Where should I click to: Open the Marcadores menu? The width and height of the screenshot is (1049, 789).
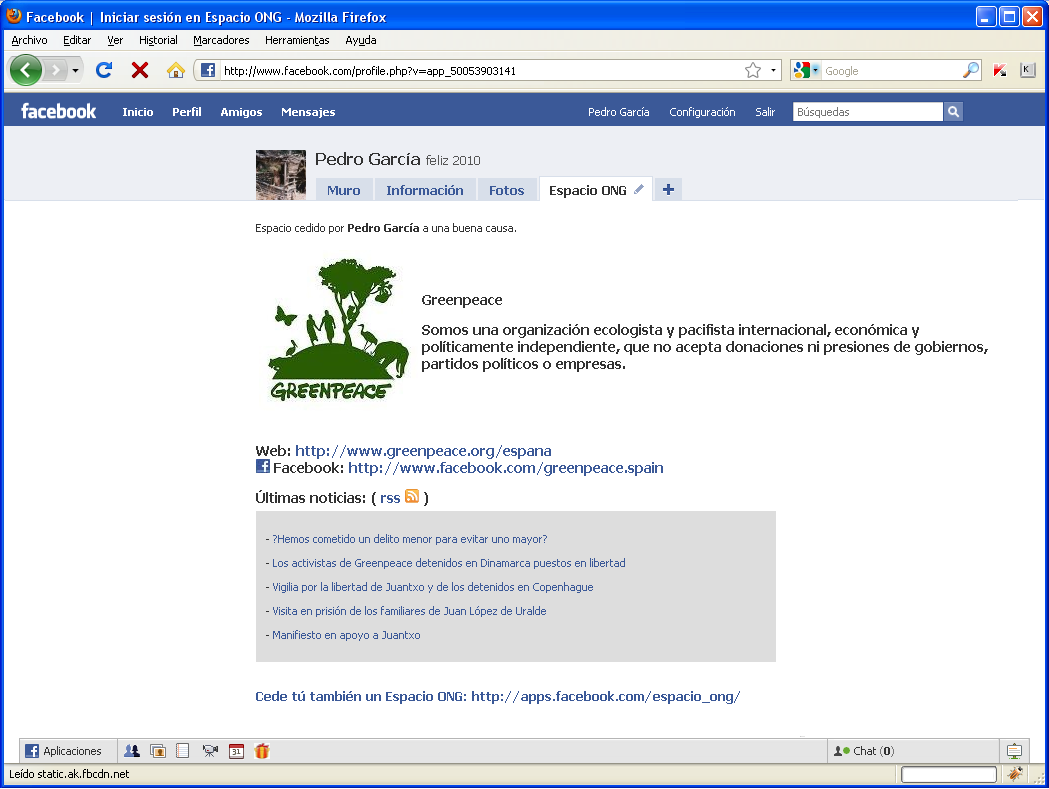coord(221,40)
